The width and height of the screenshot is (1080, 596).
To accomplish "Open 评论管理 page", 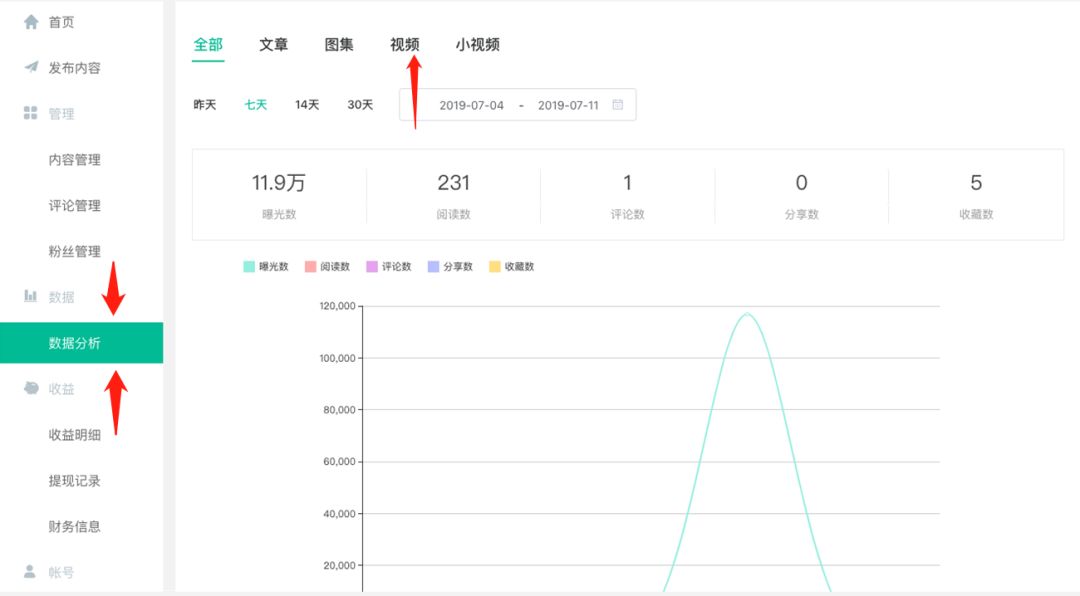I will point(74,205).
